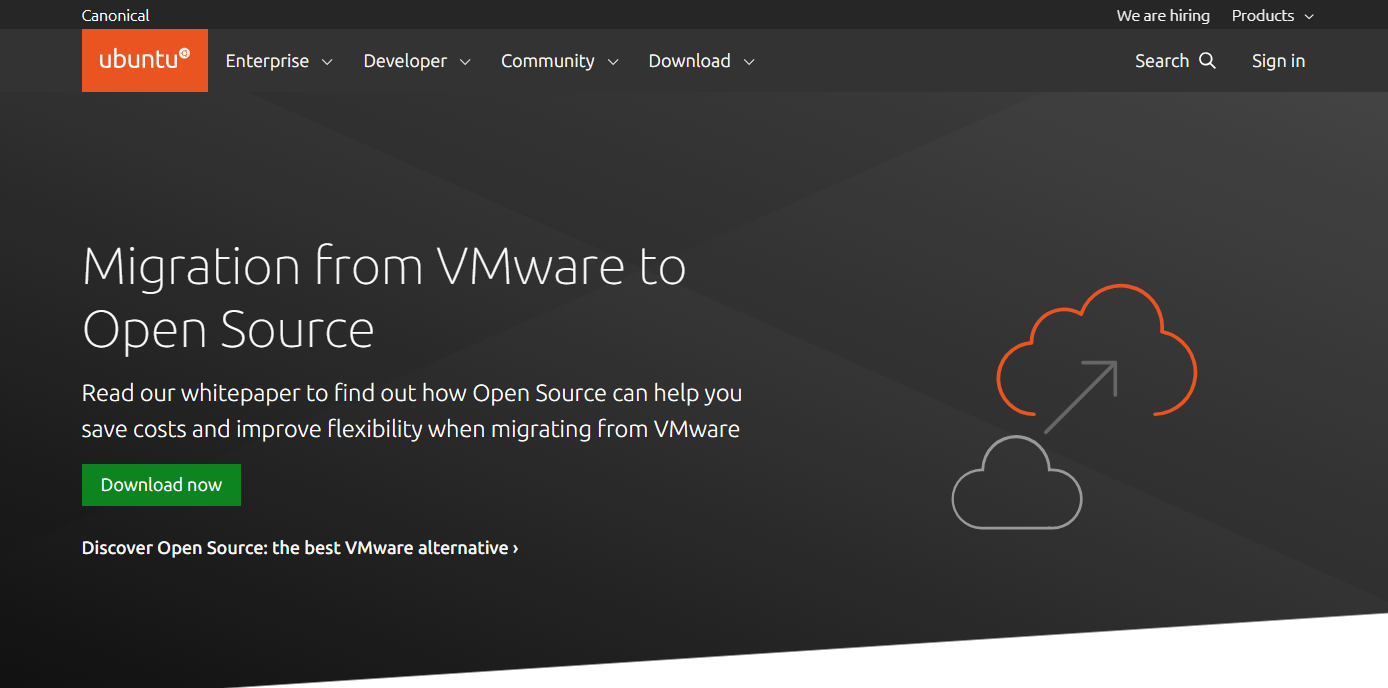Open the Products menu in top bar
The height and width of the screenshot is (688, 1388).
tap(1273, 16)
